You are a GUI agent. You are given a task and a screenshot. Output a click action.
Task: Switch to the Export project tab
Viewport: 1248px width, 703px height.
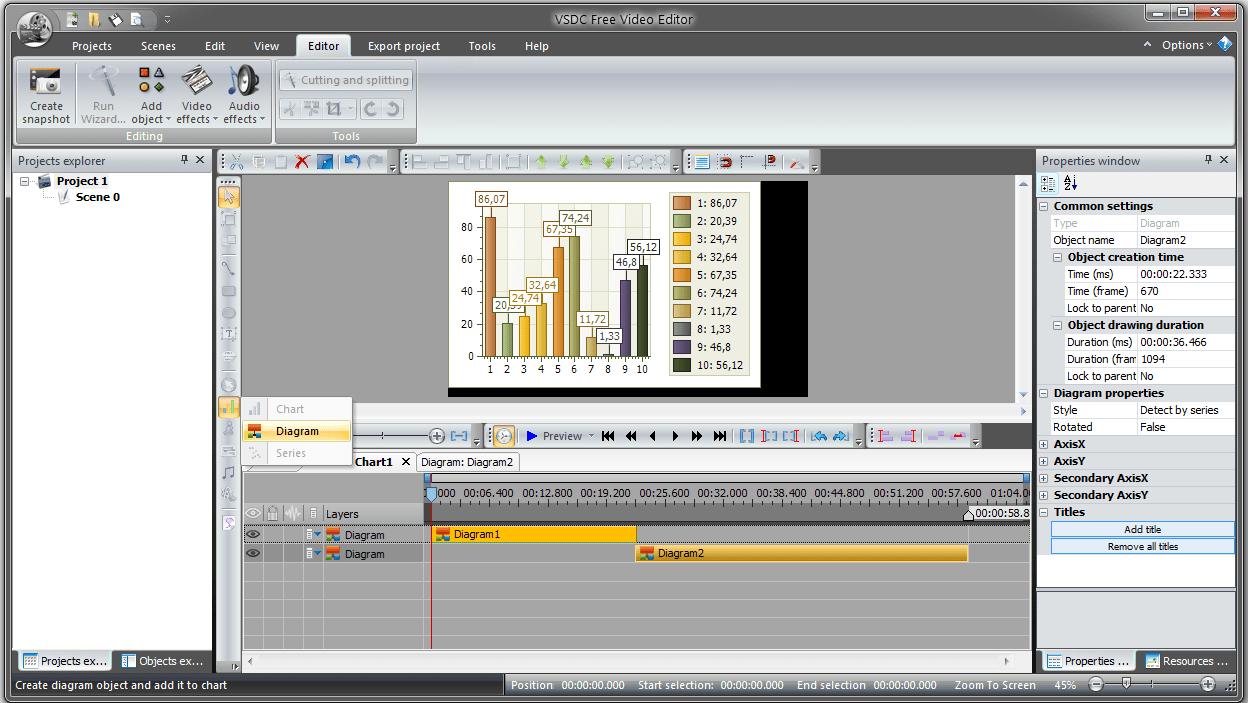[x=404, y=46]
